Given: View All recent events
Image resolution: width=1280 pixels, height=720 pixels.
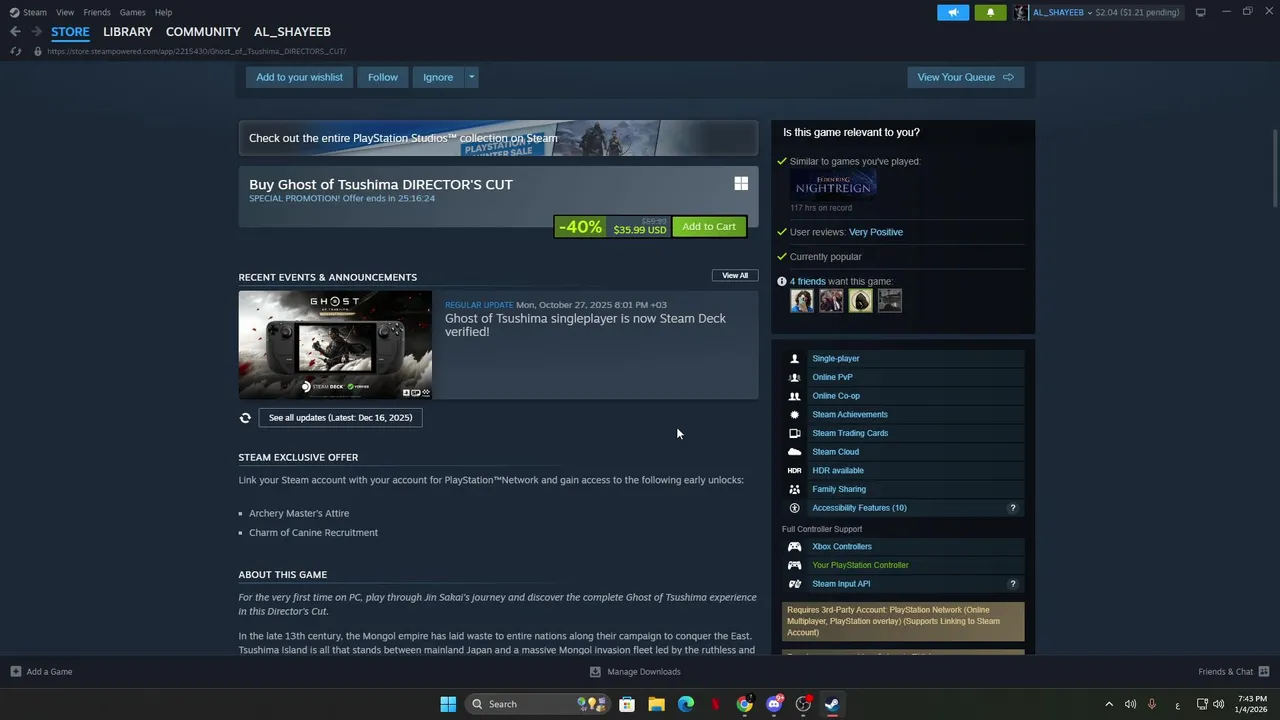Looking at the screenshot, I should (x=735, y=275).
